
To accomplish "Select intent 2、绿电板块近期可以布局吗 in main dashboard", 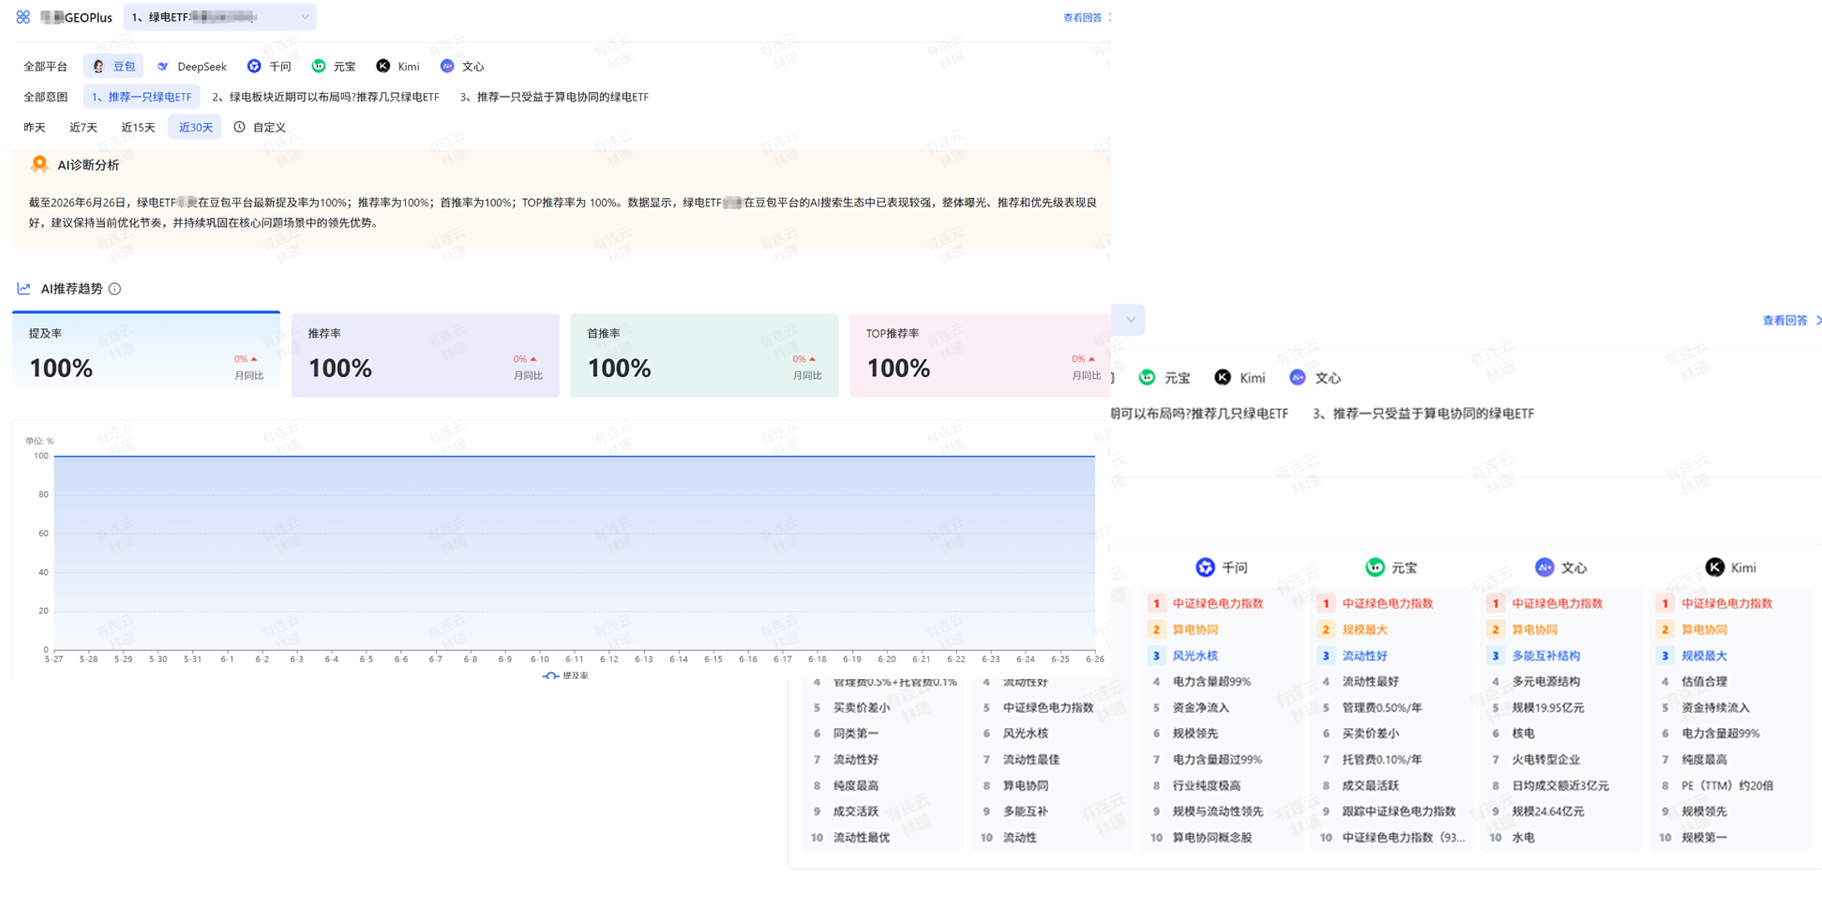I will (x=325, y=97).
